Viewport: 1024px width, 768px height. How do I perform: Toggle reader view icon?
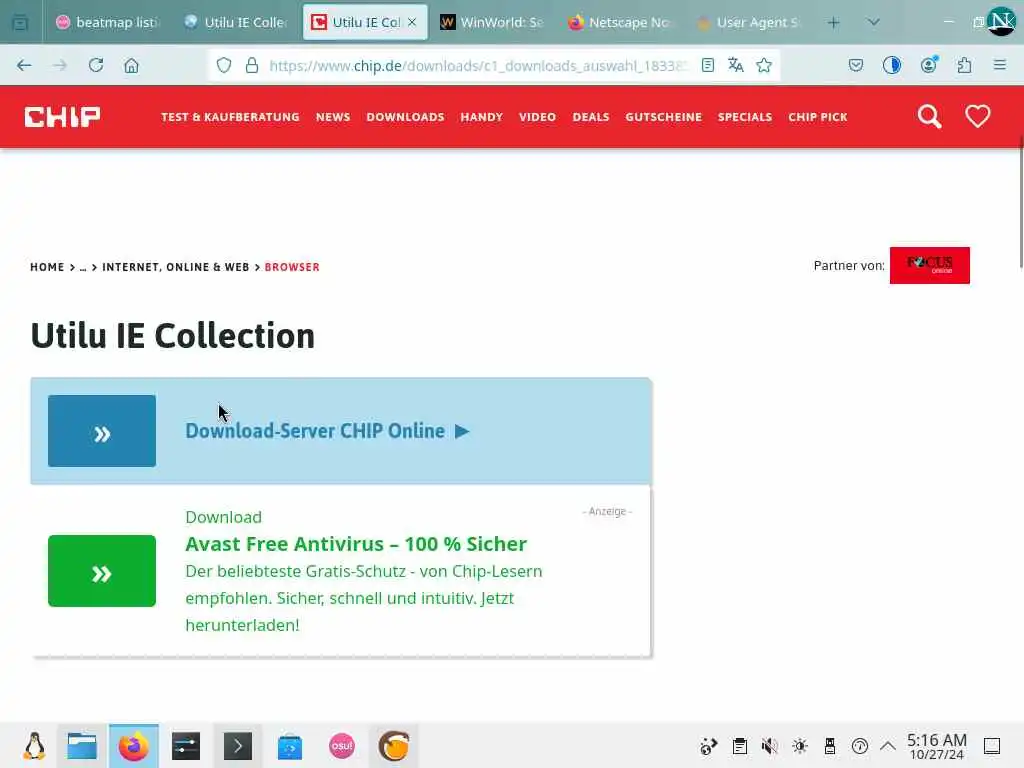(x=707, y=65)
